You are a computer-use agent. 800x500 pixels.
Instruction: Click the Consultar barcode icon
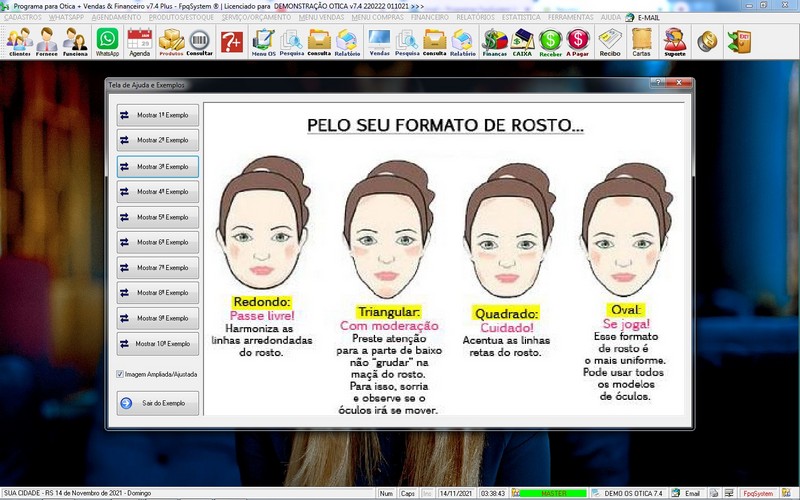199,42
